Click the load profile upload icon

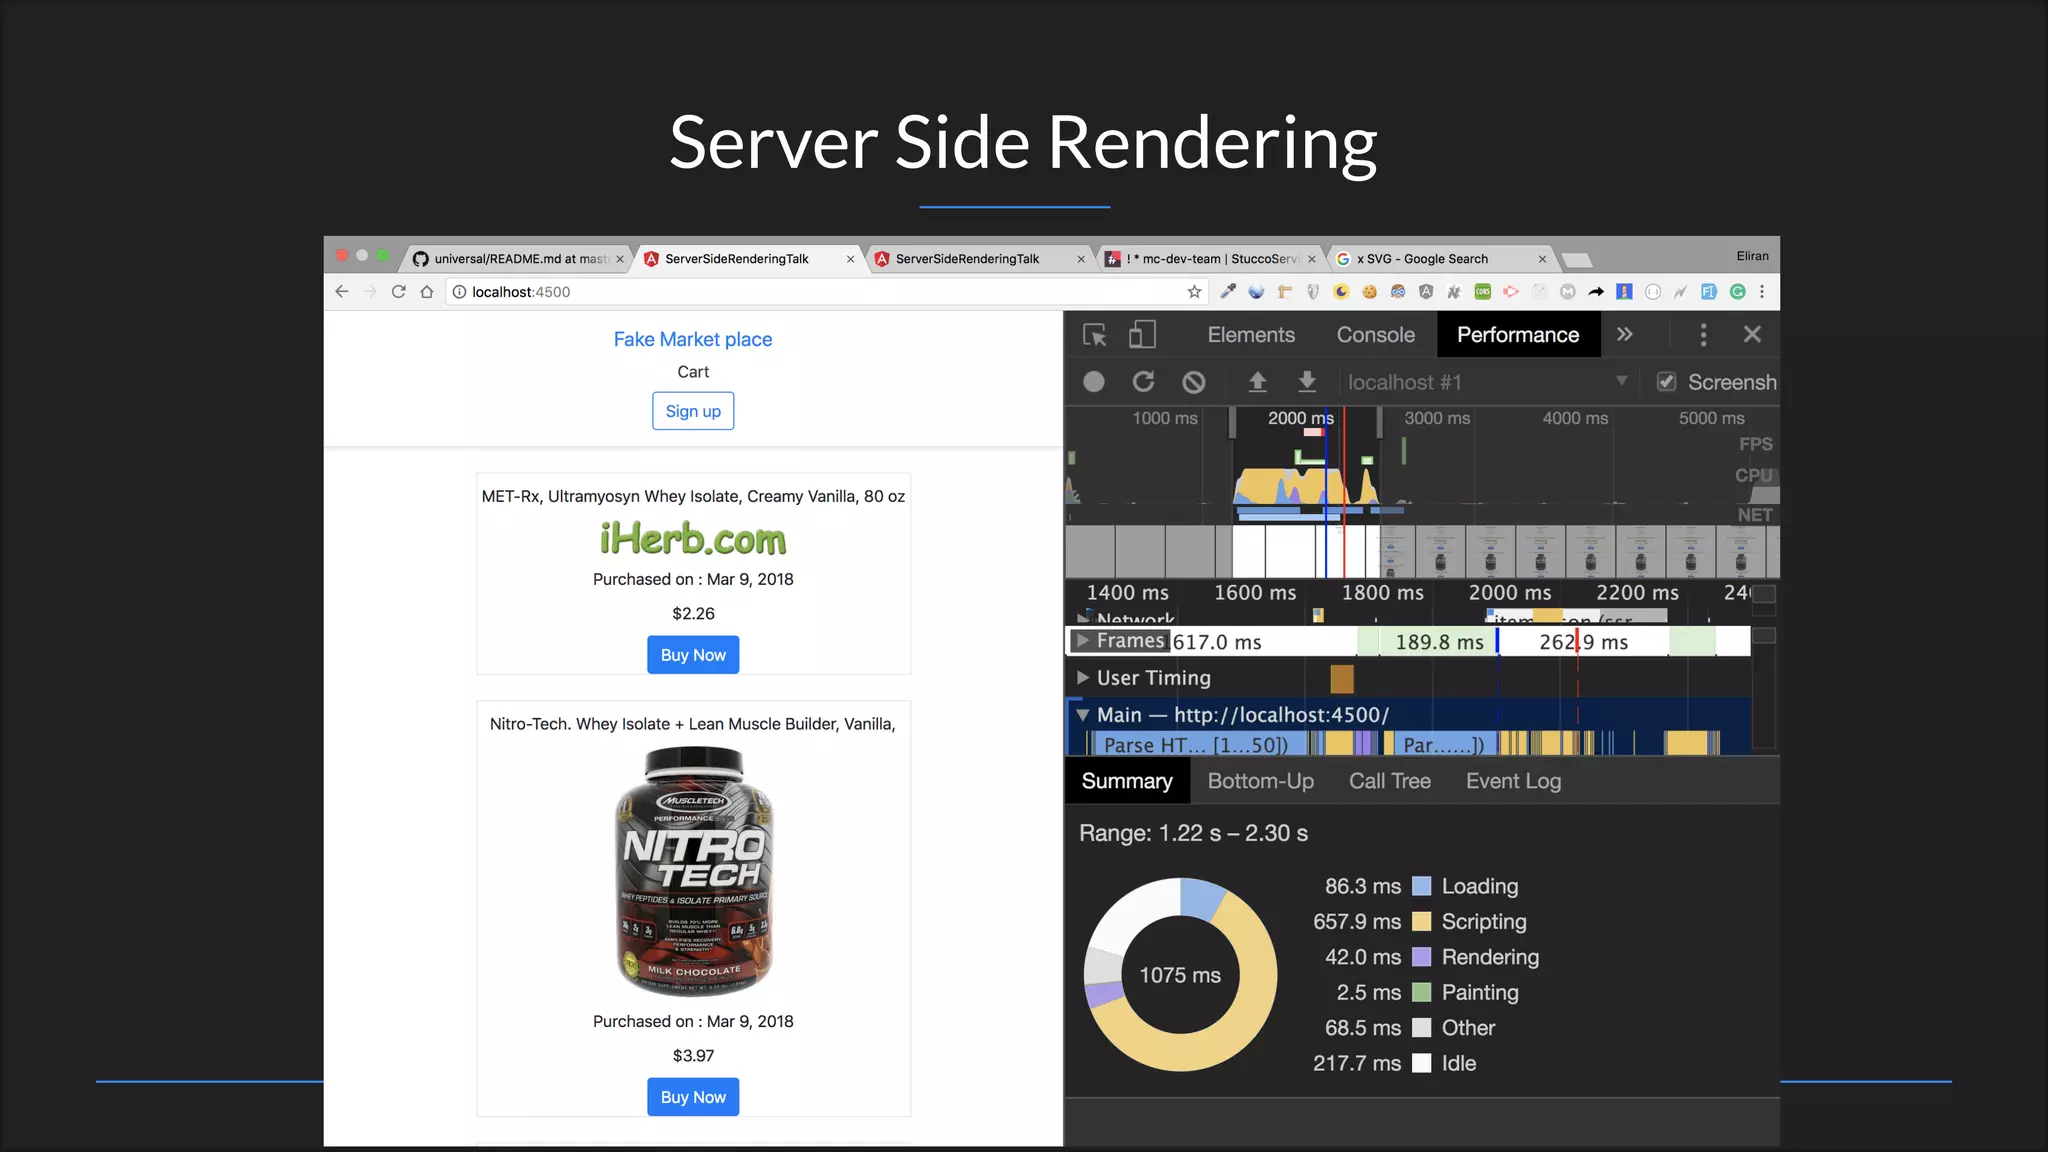[1257, 382]
